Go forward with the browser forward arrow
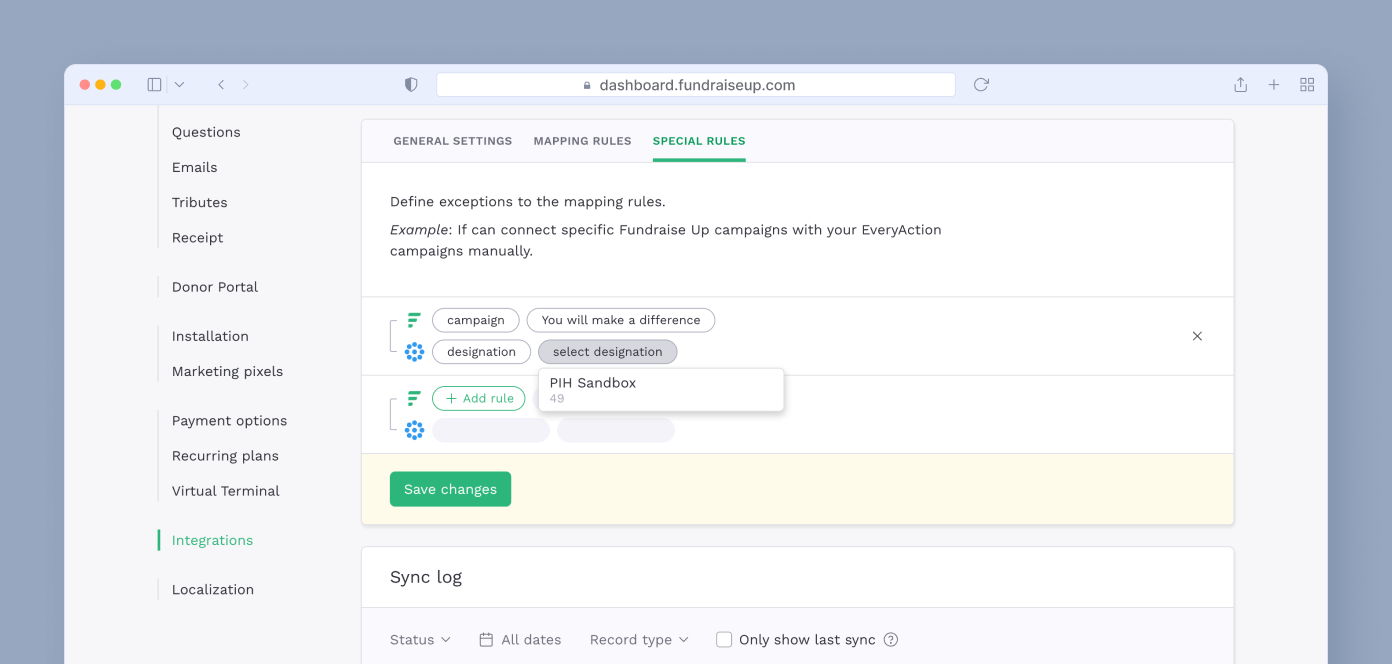This screenshot has width=1392, height=664. [x=246, y=85]
